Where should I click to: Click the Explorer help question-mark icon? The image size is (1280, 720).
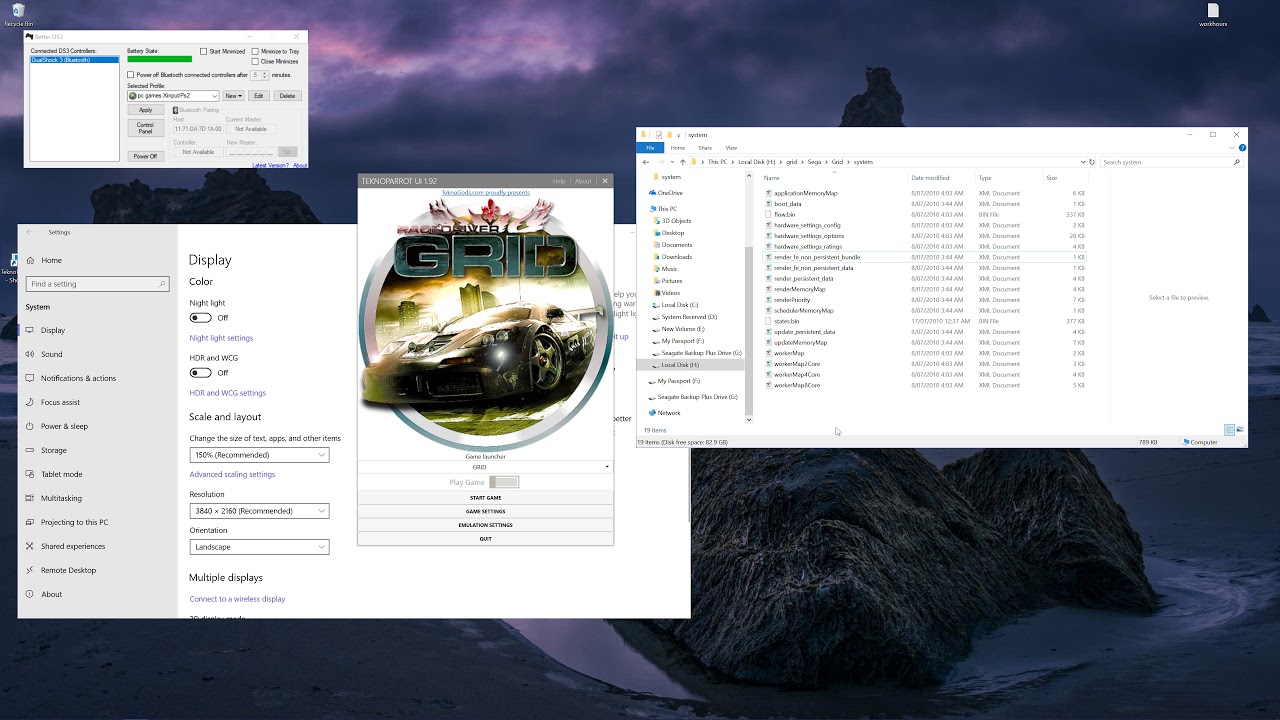point(1242,148)
